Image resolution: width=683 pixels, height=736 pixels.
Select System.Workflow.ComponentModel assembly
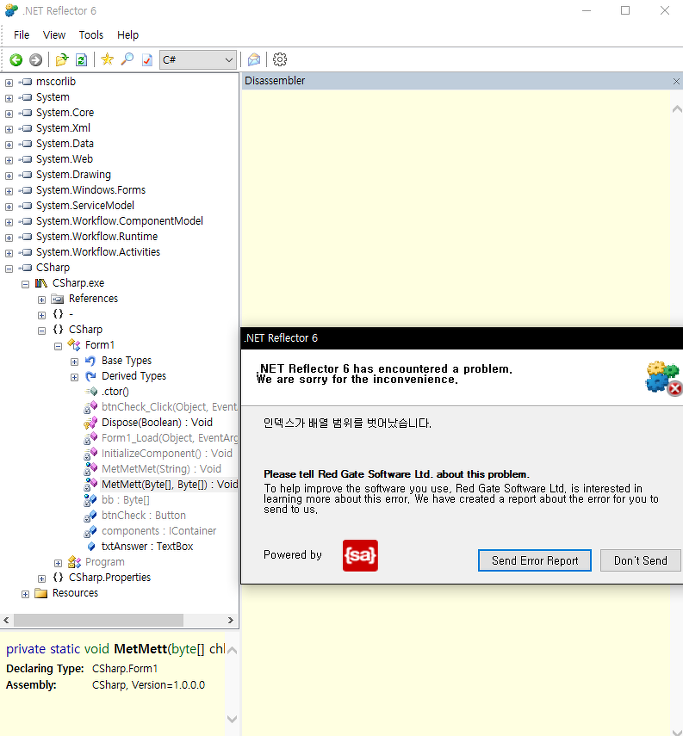point(119,221)
